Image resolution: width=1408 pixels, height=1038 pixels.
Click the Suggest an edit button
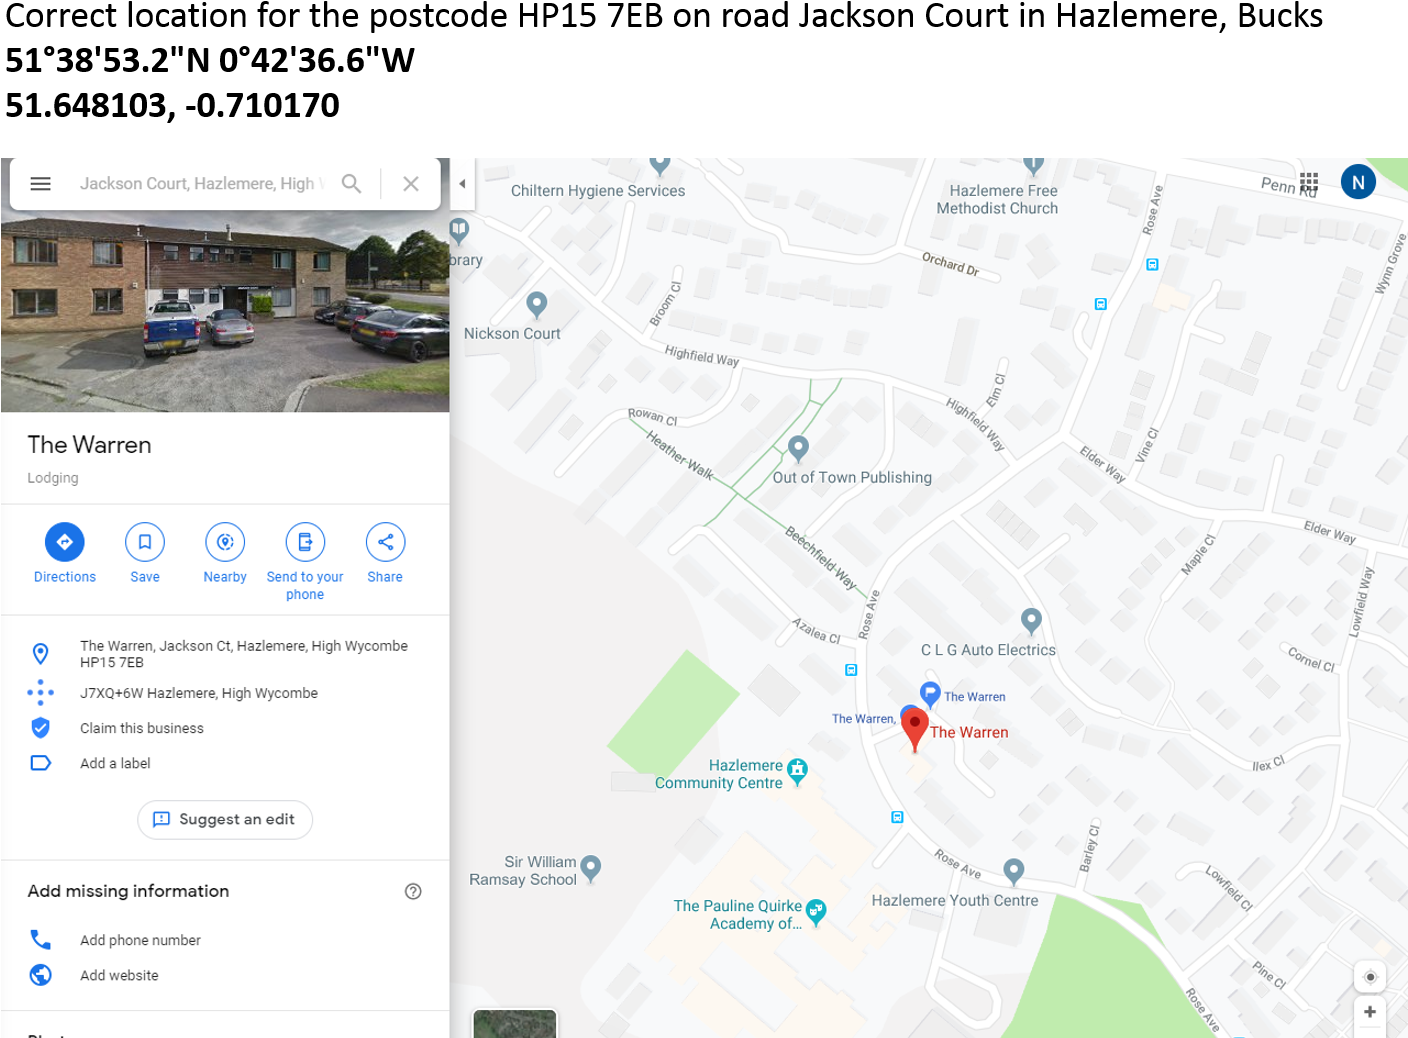[225, 819]
